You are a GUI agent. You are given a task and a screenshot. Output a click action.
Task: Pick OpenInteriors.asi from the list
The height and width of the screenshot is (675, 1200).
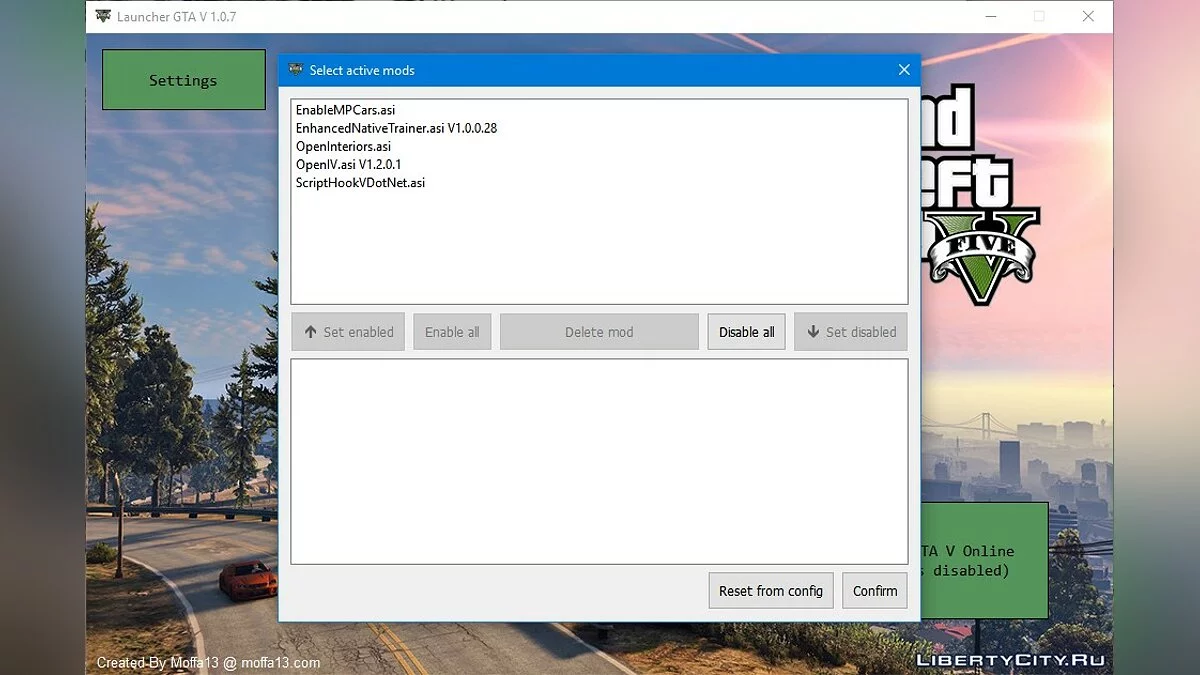tap(343, 146)
